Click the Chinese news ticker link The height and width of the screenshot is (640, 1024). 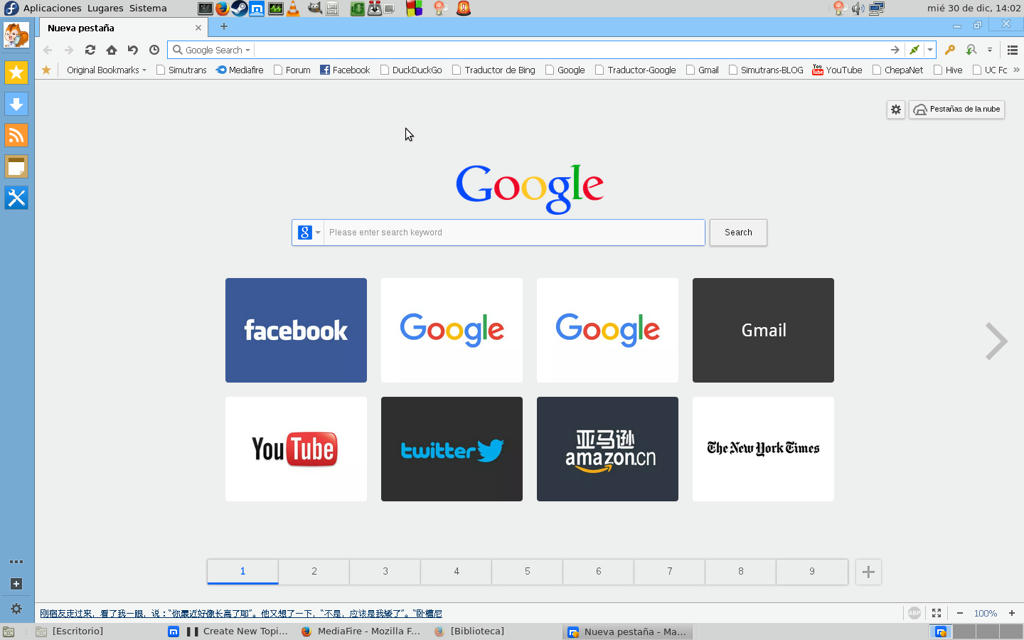[x=241, y=613]
